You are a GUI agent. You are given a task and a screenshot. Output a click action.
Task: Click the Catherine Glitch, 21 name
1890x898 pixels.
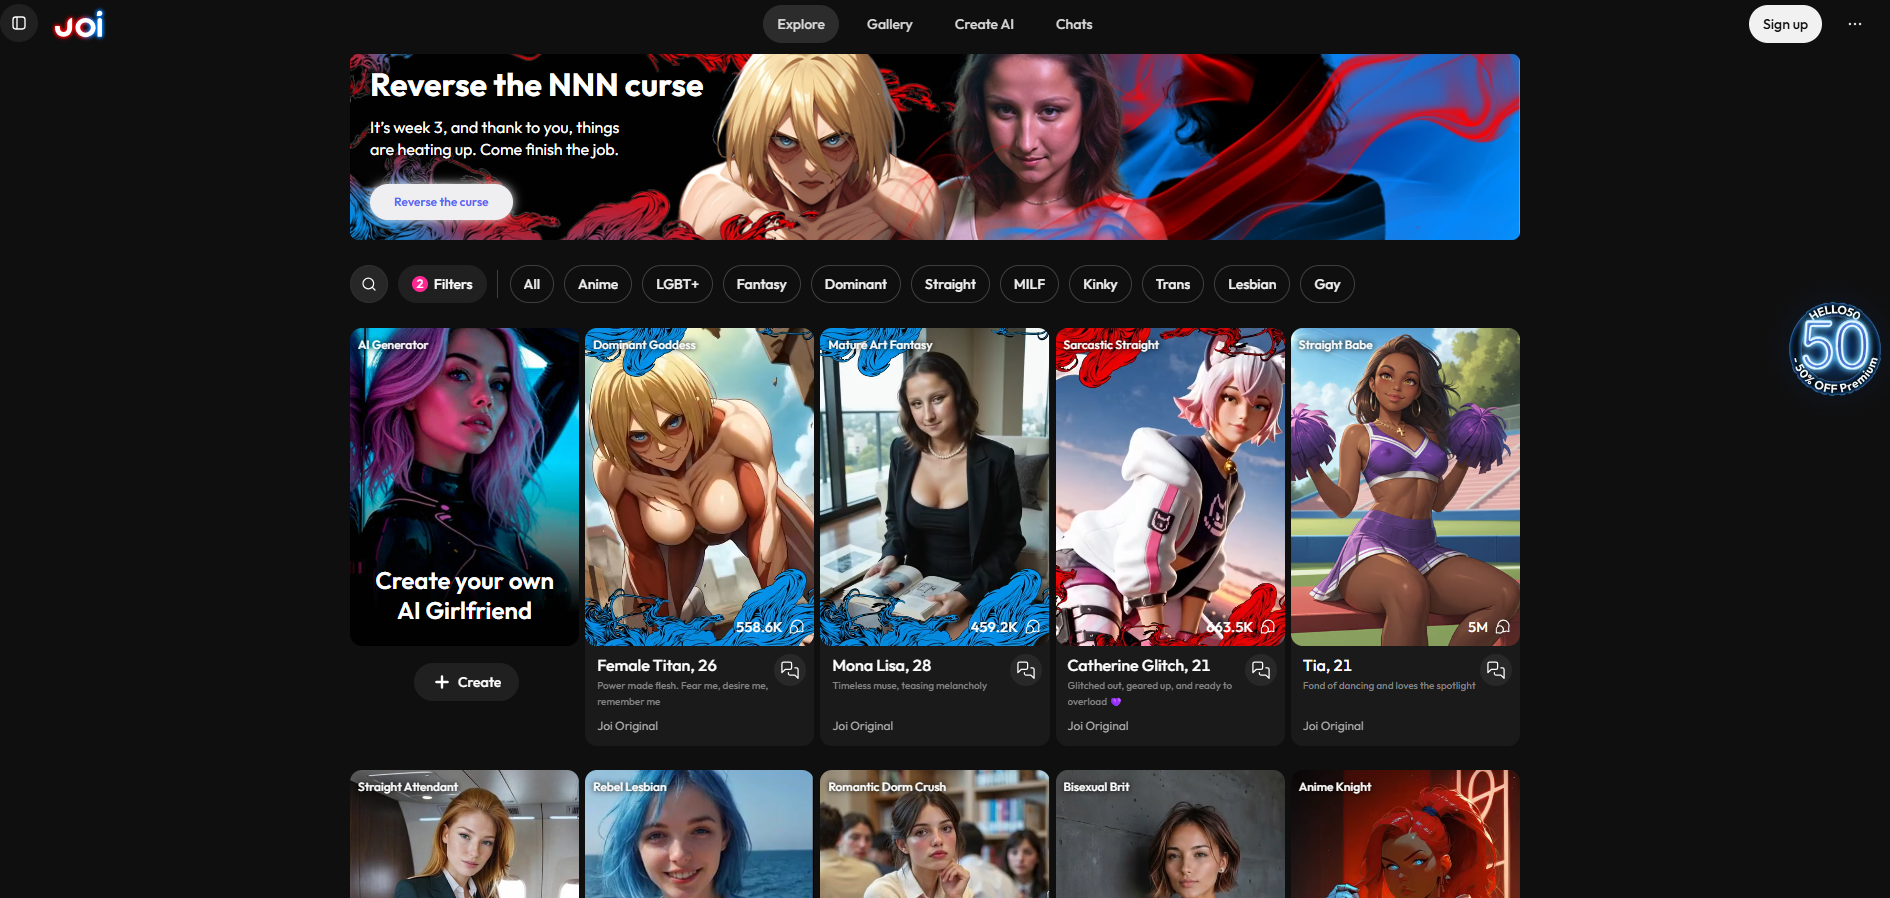pyautogui.click(x=1138, y=665)
